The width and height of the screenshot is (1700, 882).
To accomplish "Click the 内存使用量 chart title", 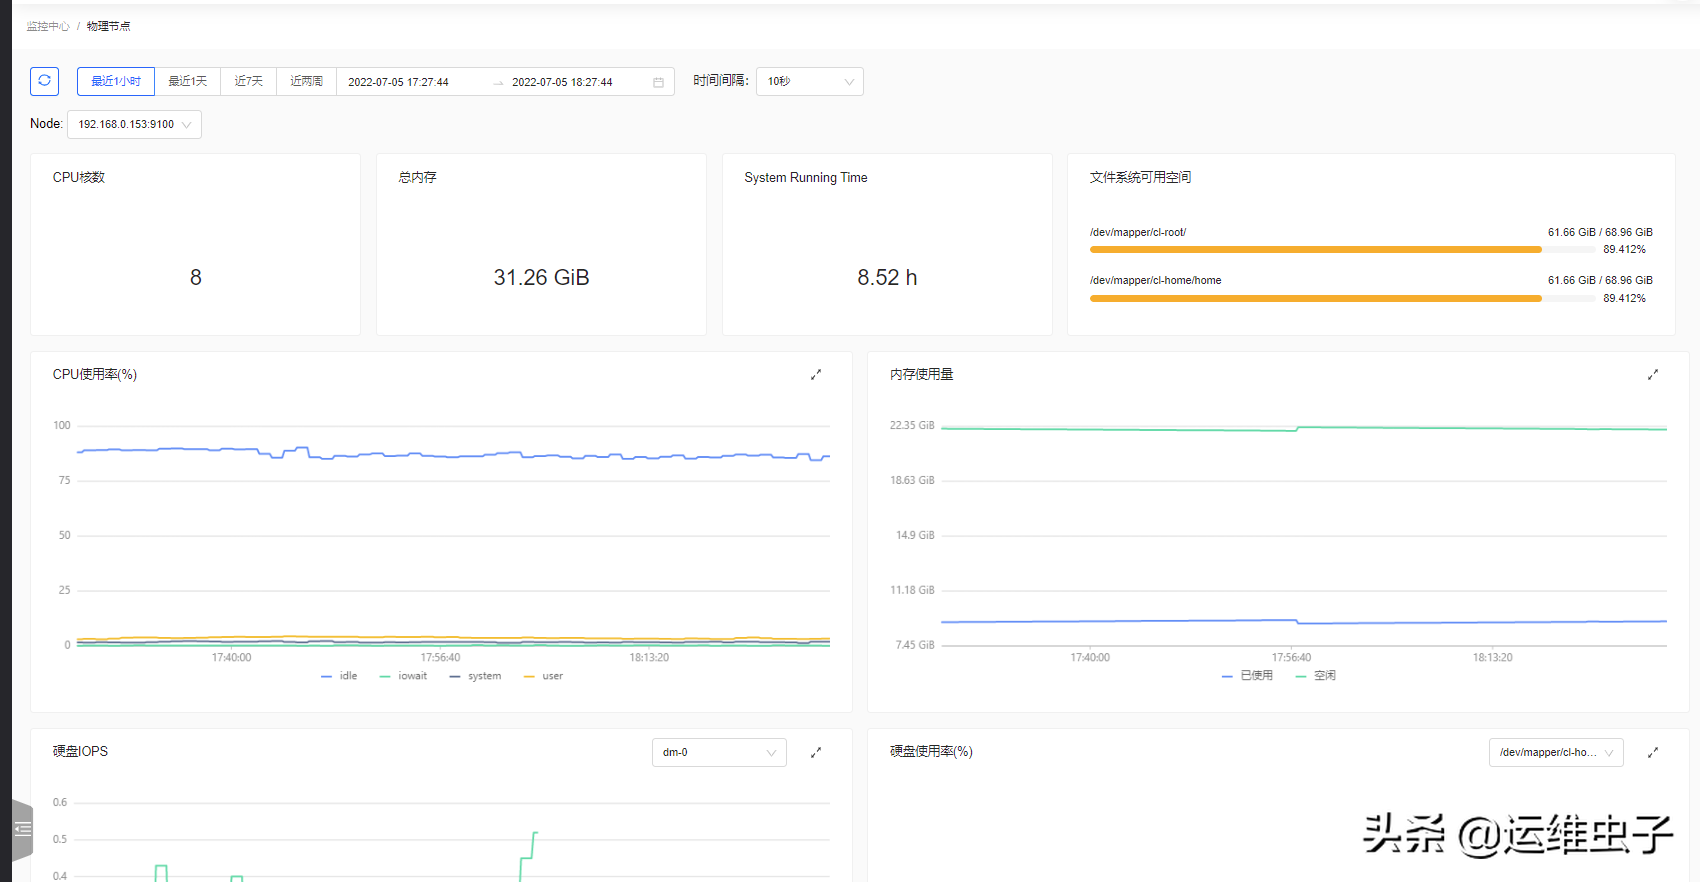I will point(922,374).
